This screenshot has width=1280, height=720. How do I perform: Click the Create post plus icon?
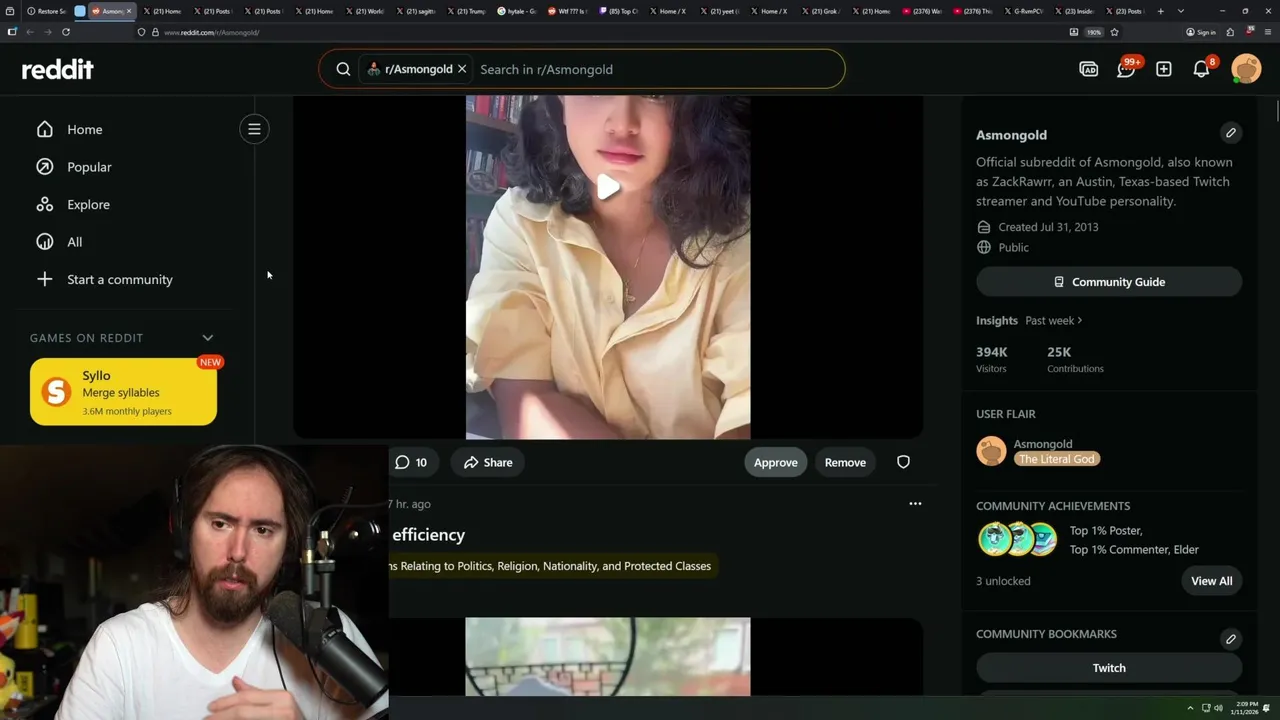tap(1163, 69)
